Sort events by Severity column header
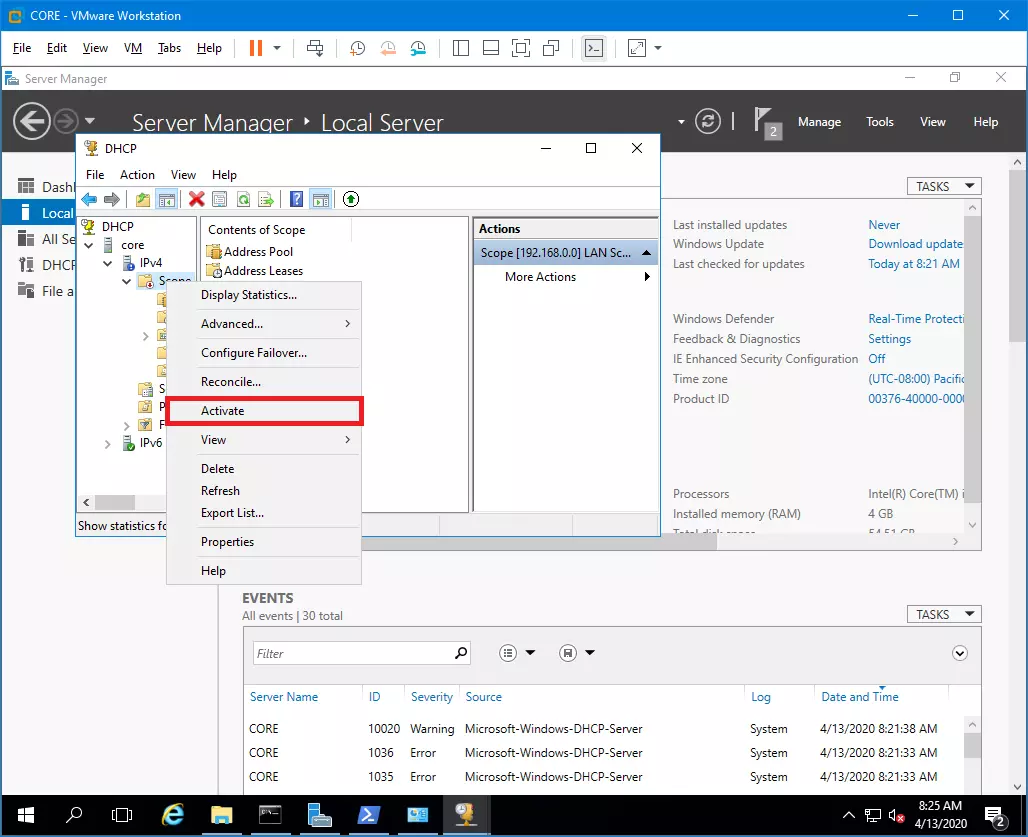Screen dimensions: 1028x837 (432, 697)
